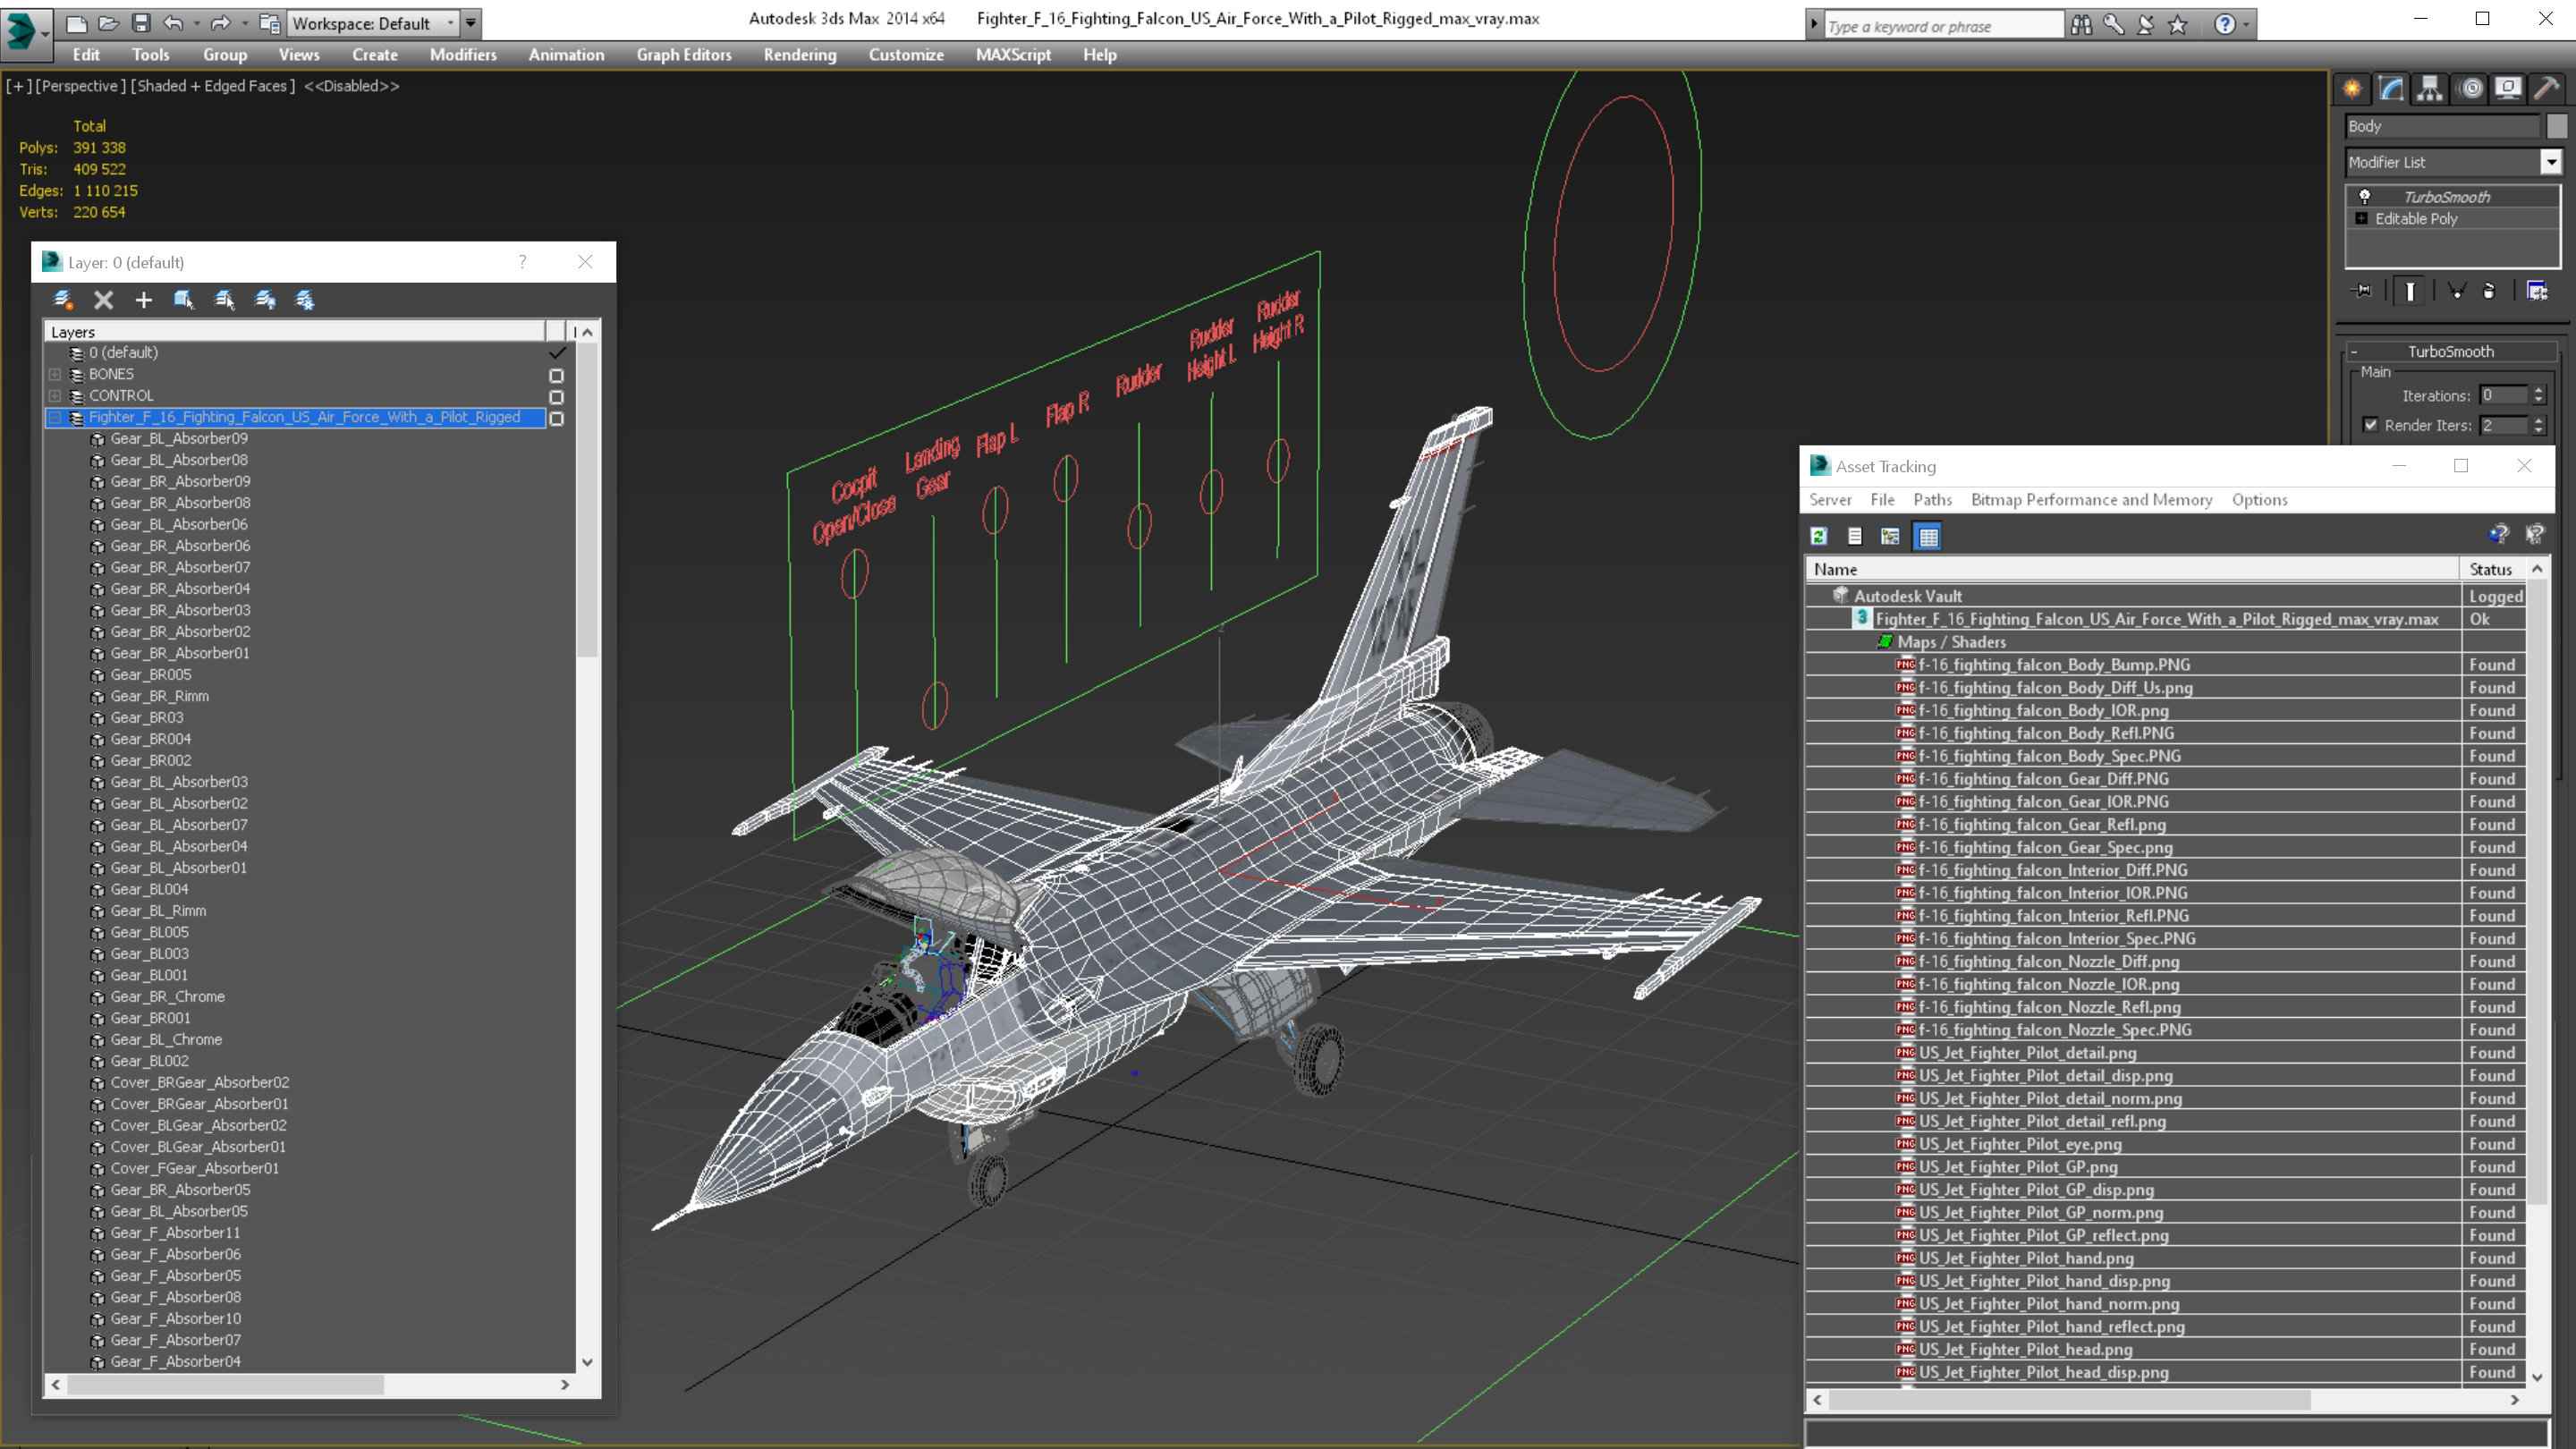
Task: Click Table View icon in Asset Tracking
Action: [1928, 537]
